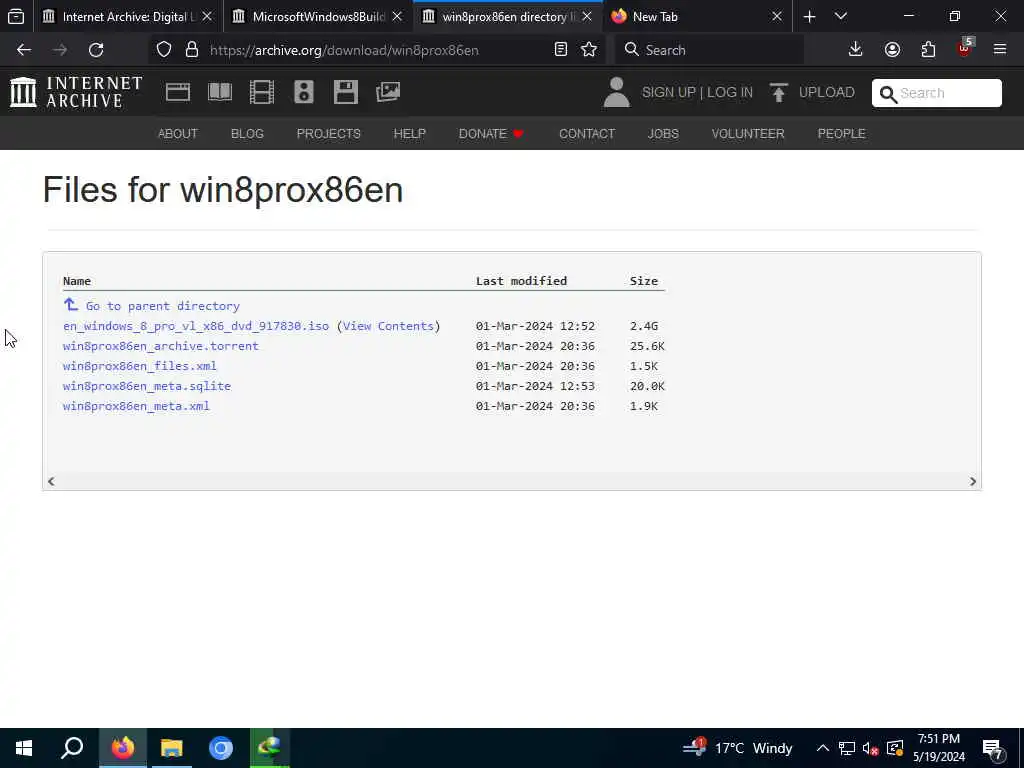The image size is (1024, 768).
Task: Open the Internet Archive texts book icon
Action: tap(220, 92)
